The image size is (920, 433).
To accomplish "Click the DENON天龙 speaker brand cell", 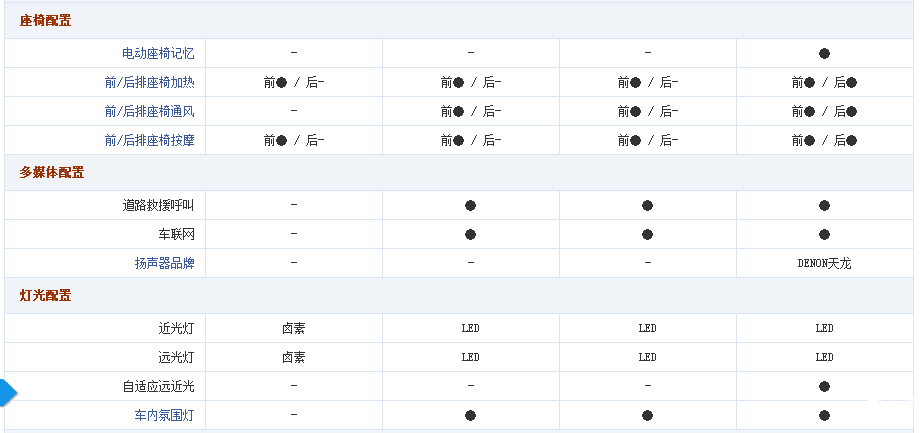I will tap(824, 264).
